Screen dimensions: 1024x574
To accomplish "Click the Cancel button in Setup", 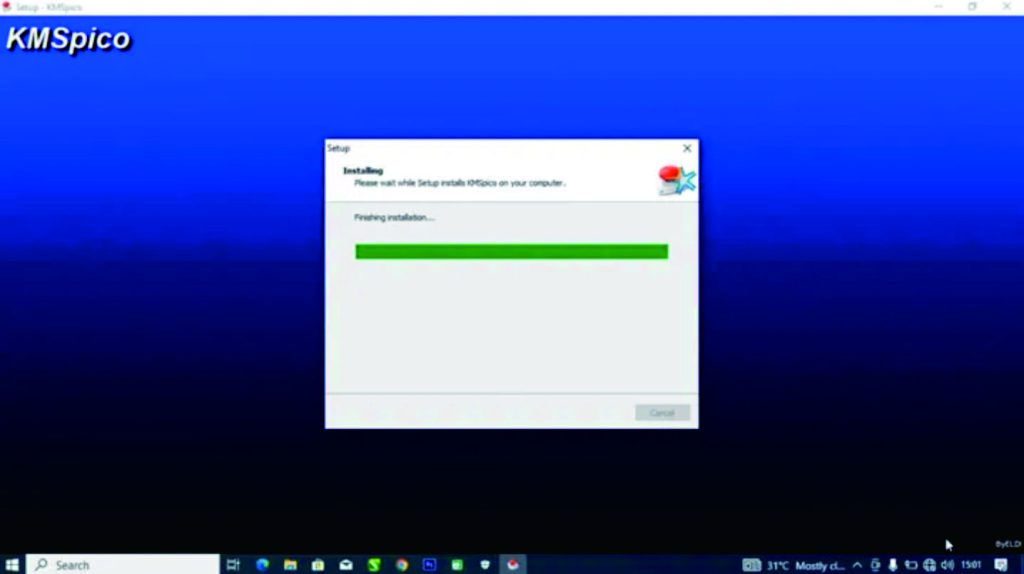I will pos(662,412).
